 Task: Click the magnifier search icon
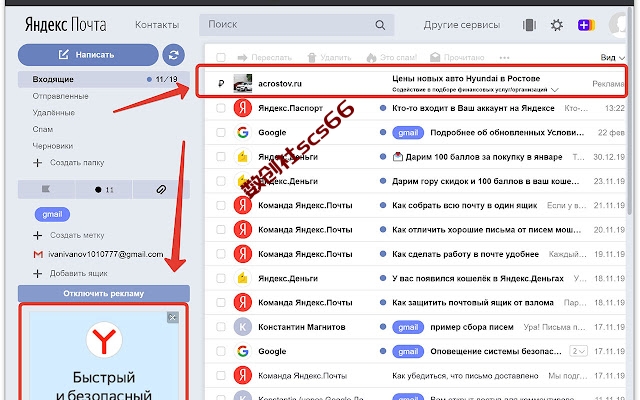tap(380, 25)
